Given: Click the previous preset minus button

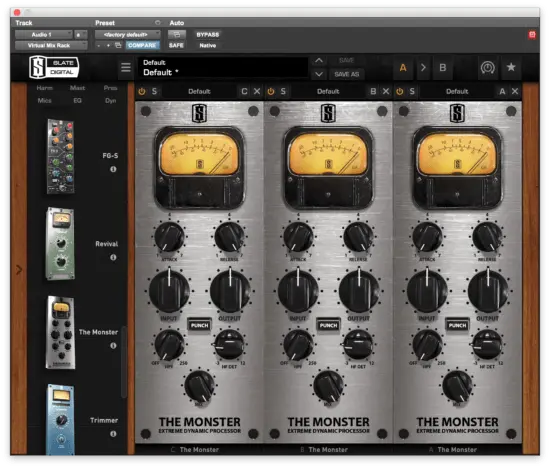Looking at the screenshot, I should [x=99, y=45].
